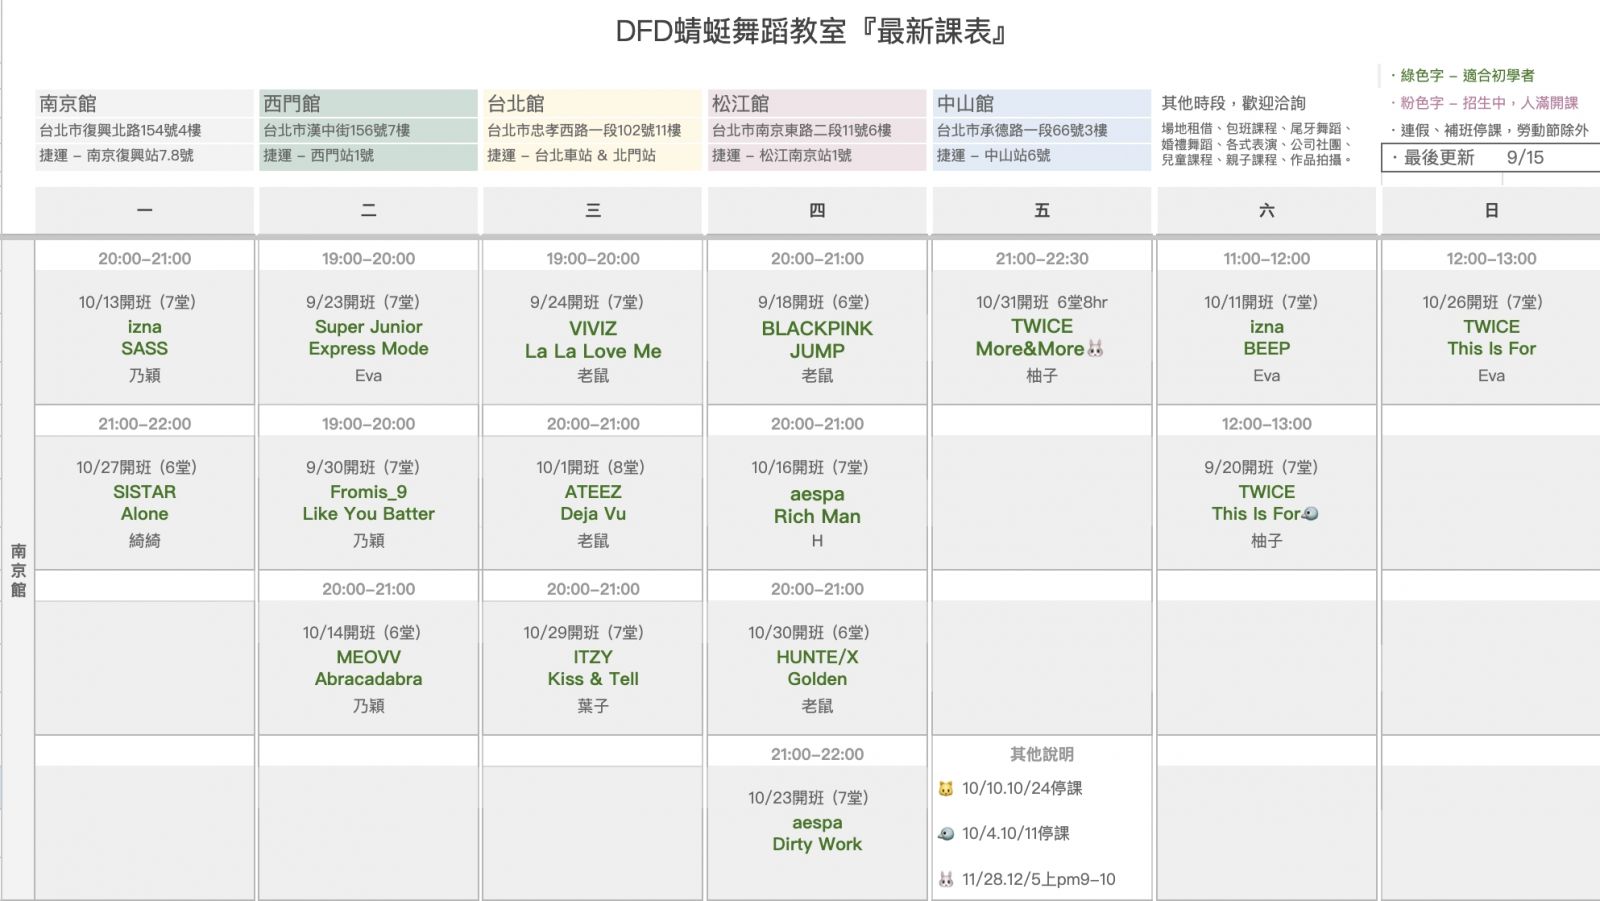Click the More&More song title

pos(1030,349)
